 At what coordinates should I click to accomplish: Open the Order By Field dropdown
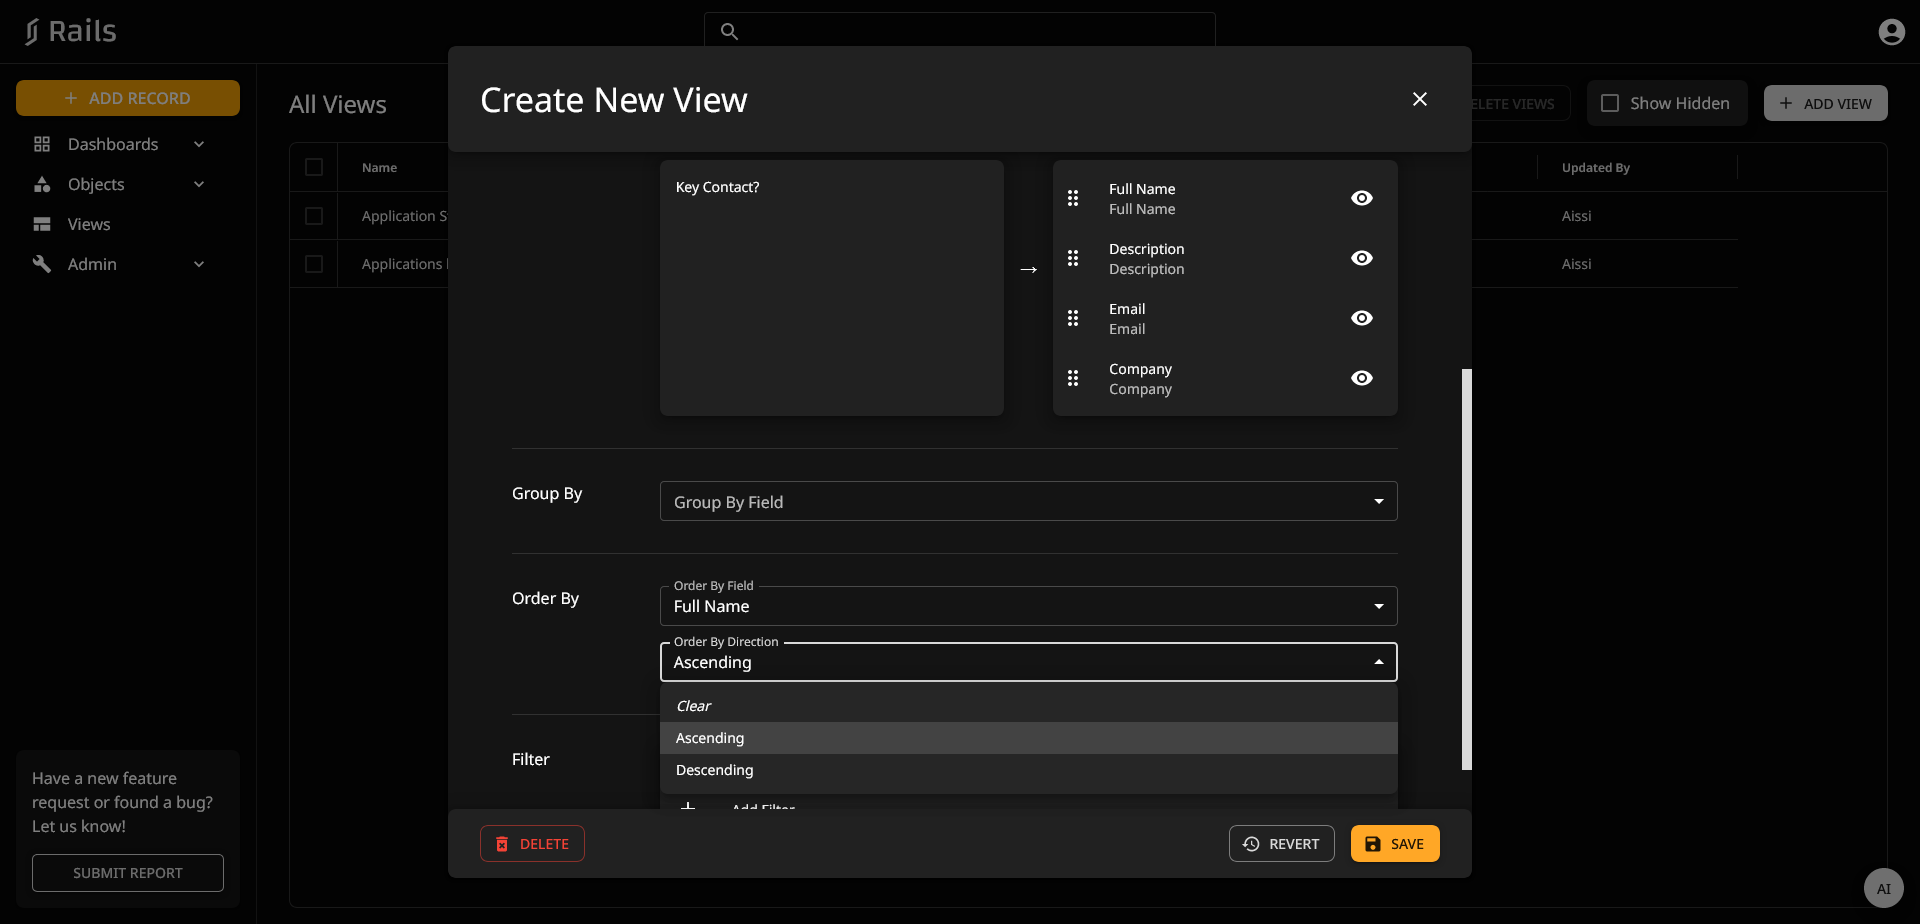coord(1028,606)
